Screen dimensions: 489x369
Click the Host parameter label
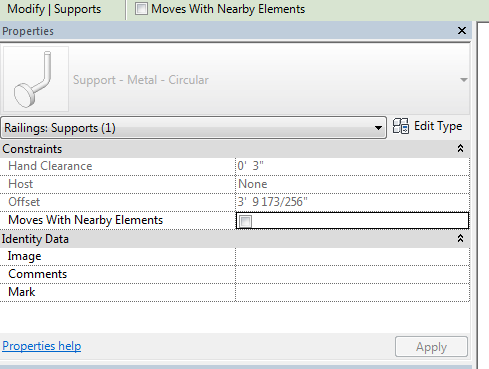point(20,184)
